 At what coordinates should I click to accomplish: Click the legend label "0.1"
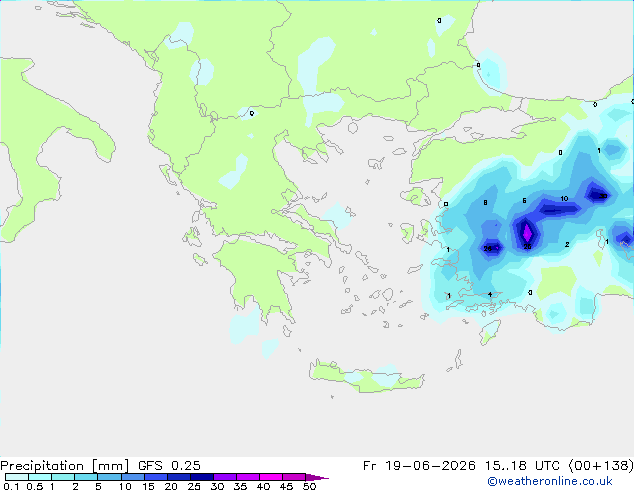pos(9,486)
